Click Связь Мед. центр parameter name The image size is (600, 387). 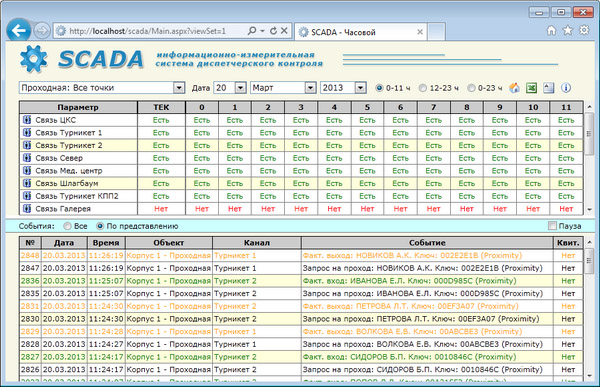coord(69,171)
